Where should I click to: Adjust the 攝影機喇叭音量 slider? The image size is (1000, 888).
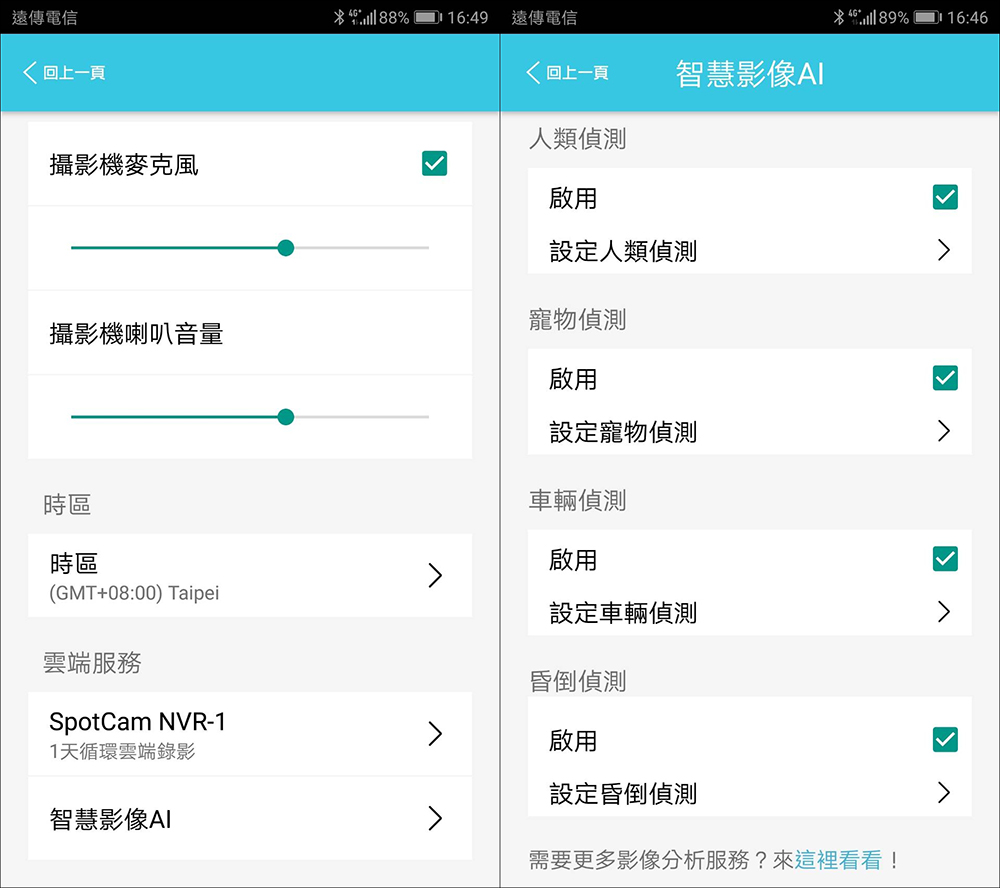pos(250,417)
